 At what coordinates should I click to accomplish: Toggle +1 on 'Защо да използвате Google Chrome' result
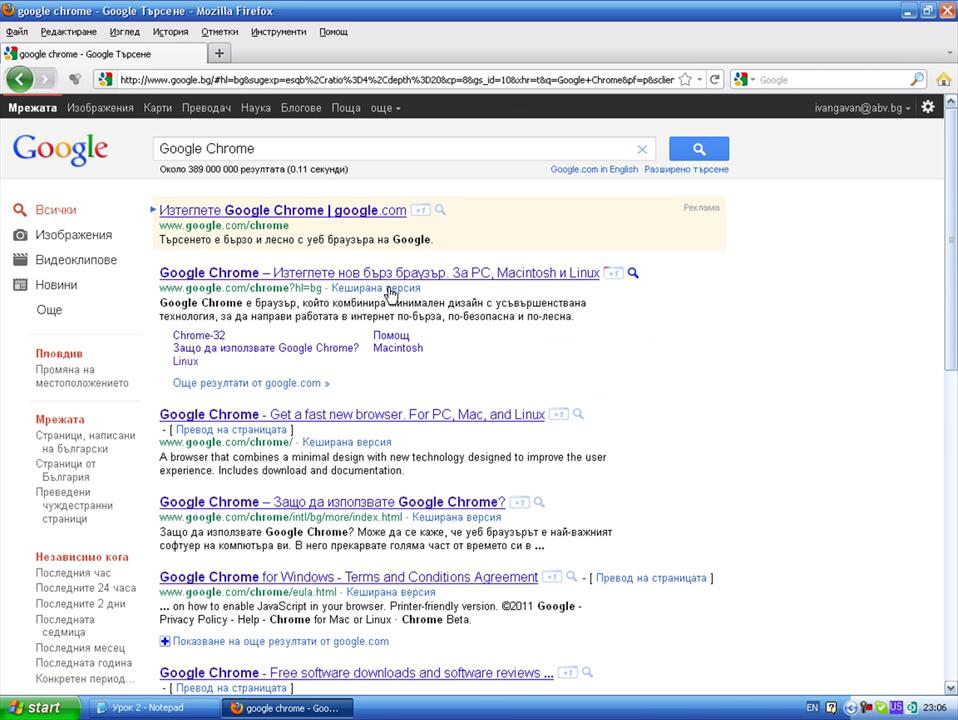point(518,502)
